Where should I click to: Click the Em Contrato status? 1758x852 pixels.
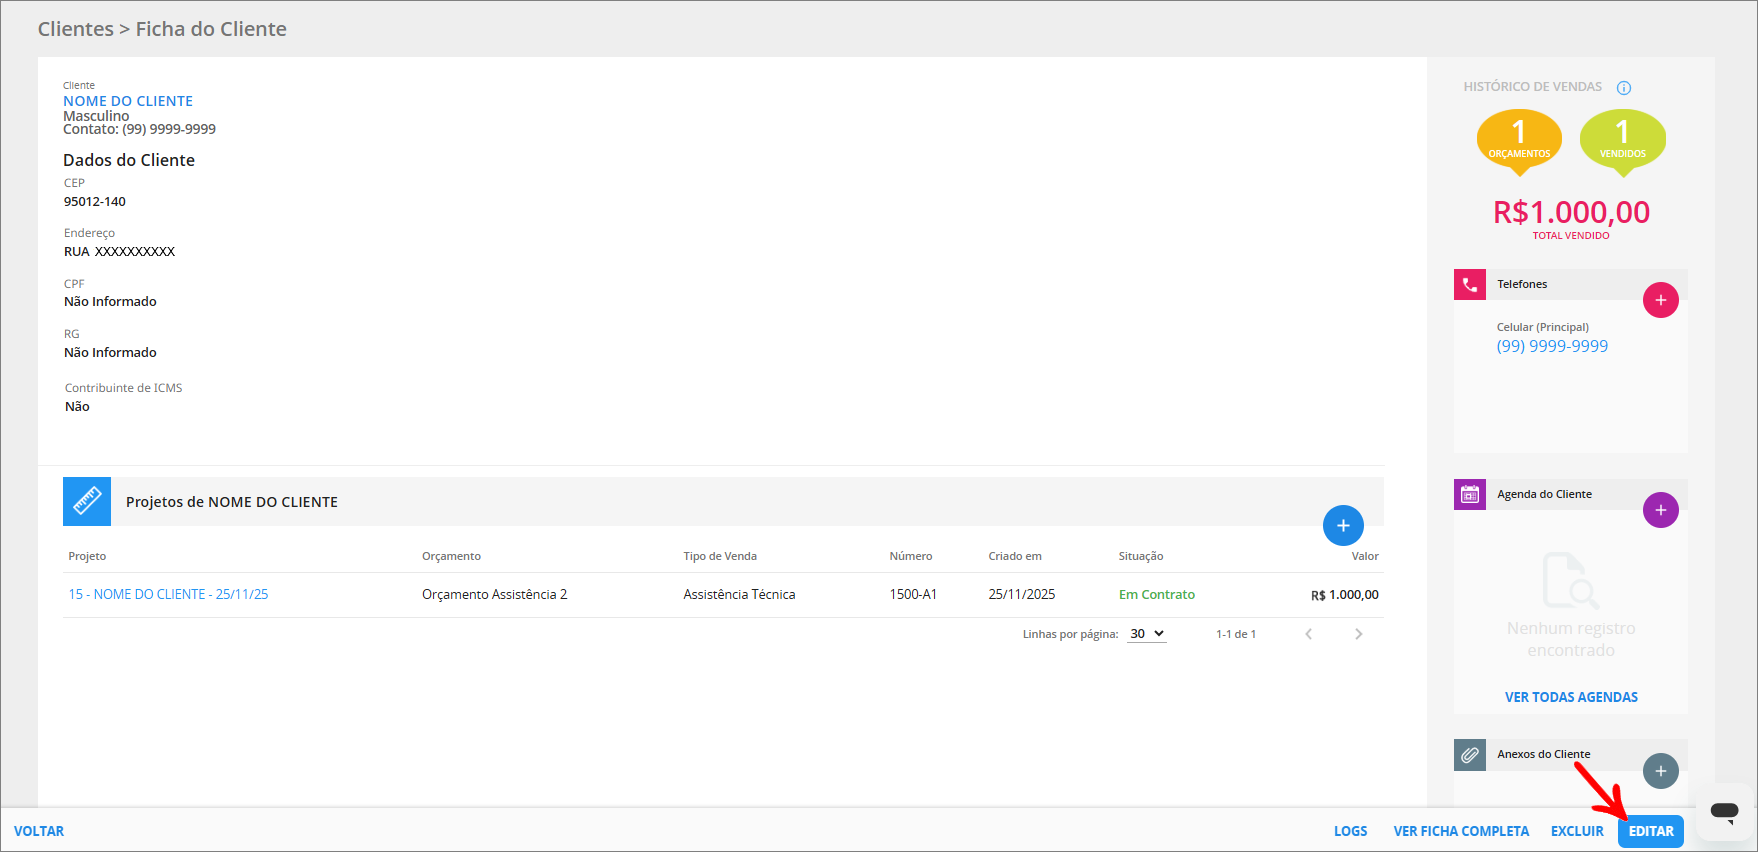(1157, 594)
